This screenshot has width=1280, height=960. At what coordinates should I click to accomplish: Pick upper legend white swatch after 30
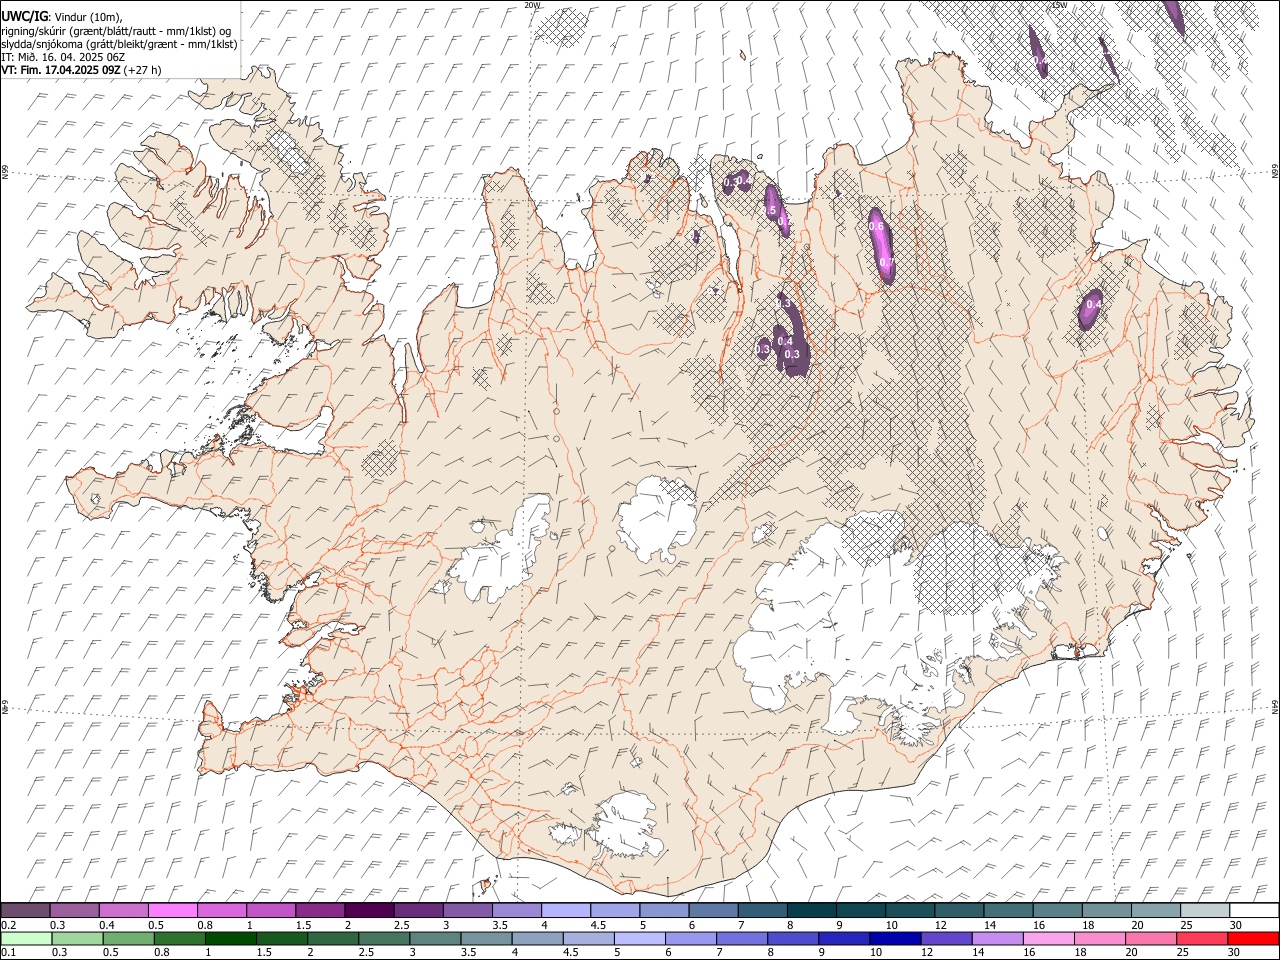1254,910
